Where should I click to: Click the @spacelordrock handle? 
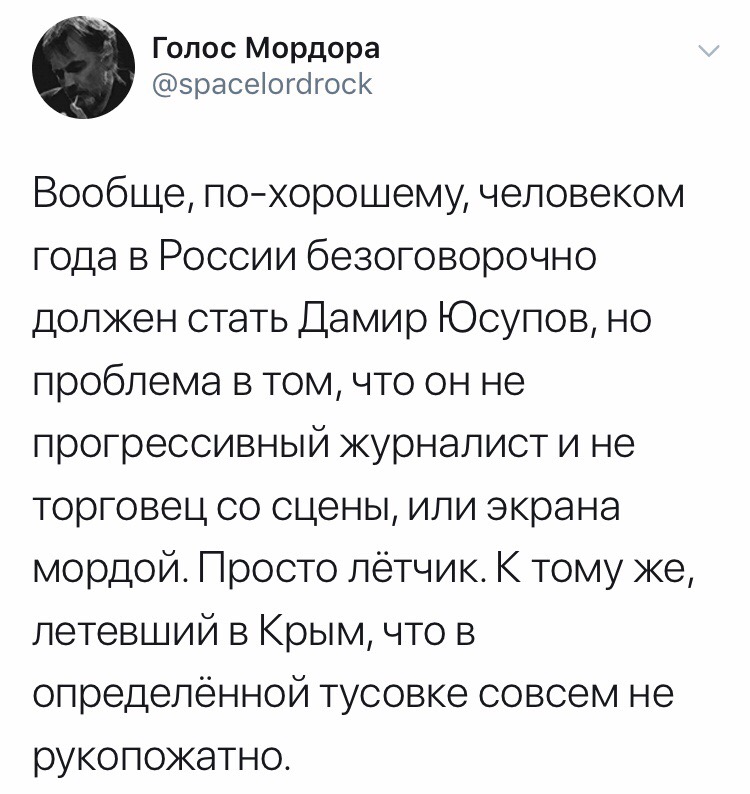coord(260,85)
